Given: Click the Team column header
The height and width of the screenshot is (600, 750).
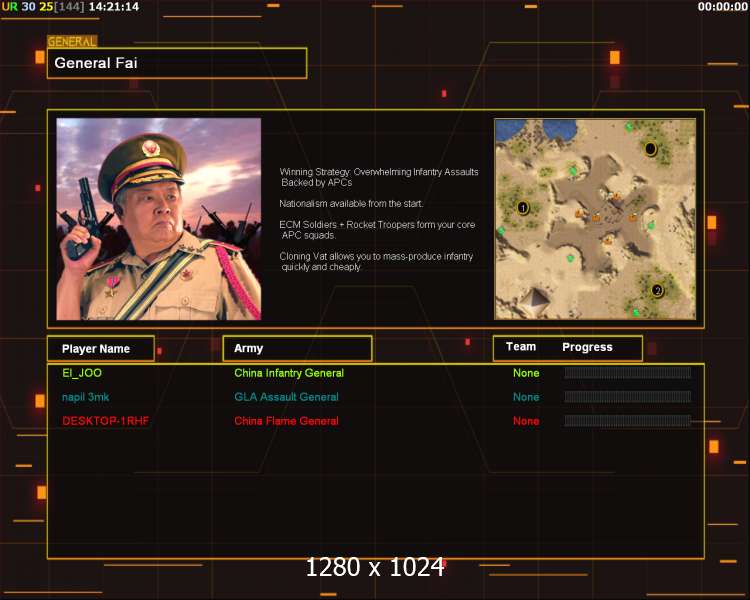Looking at the screenshot, I should tap(521, 347).
